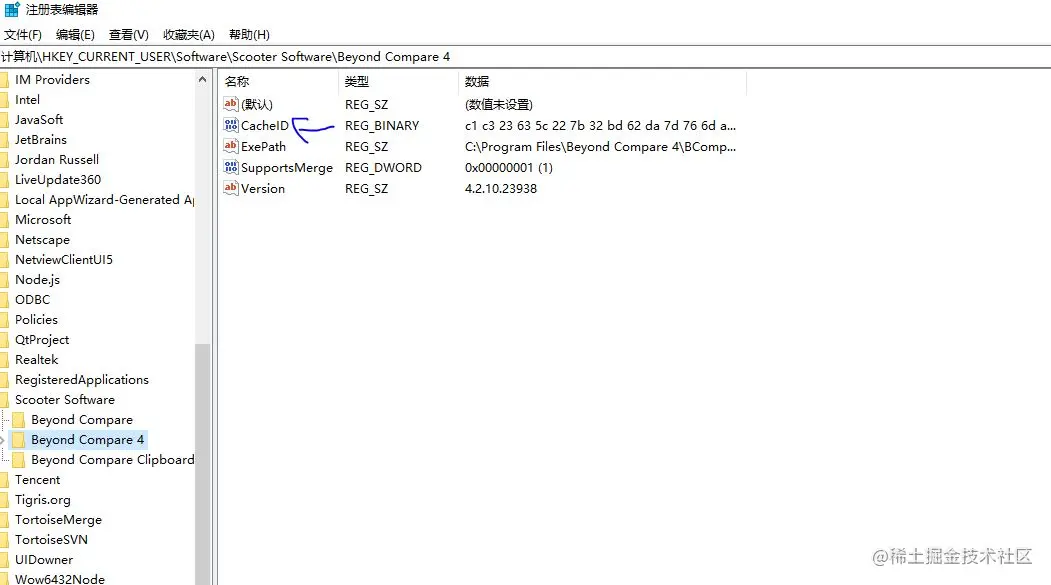Image resolution: width=1051 pixels, height=585 pixels.
Task: Select the Scooter Software key
Action: click(65, 400)
